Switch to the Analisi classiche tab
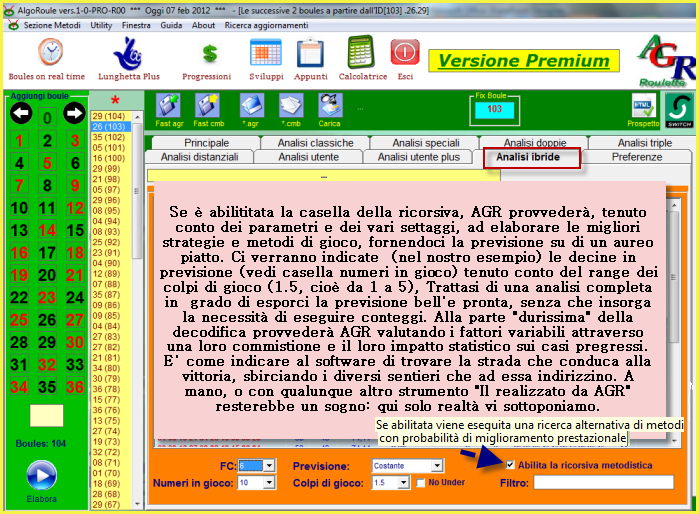The image size is (699, 514). tap(315, 143)
